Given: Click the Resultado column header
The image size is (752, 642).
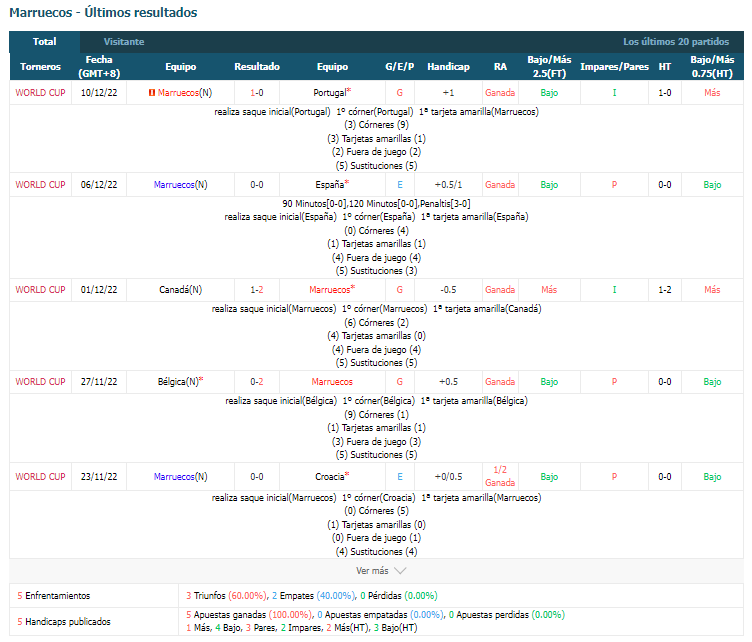Looking at the screenshot, I should click(257, 67).
